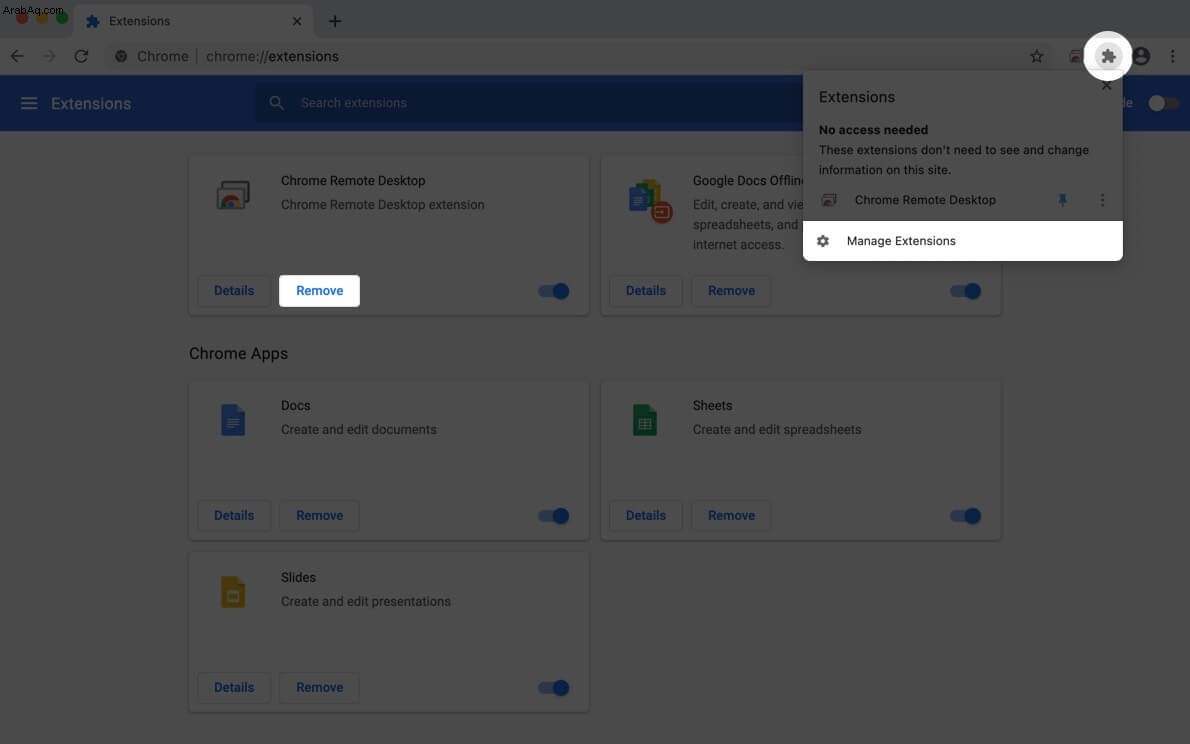Disable the Chrome Remote Desktop extension toggle
This screenshot has height=744, width=1190.
click(554, 291)
